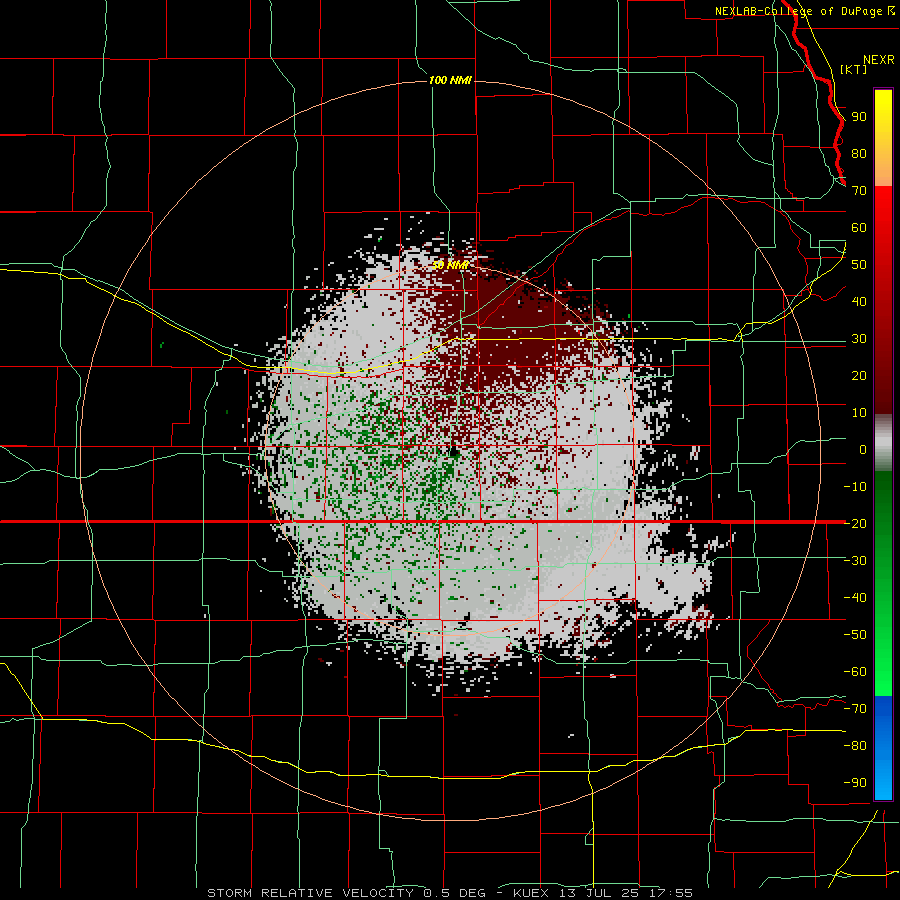The width and height of the screenshot is (900, 900).
Task: Click the "20" value on velocity scale
Action: click(x=859, y=376)
